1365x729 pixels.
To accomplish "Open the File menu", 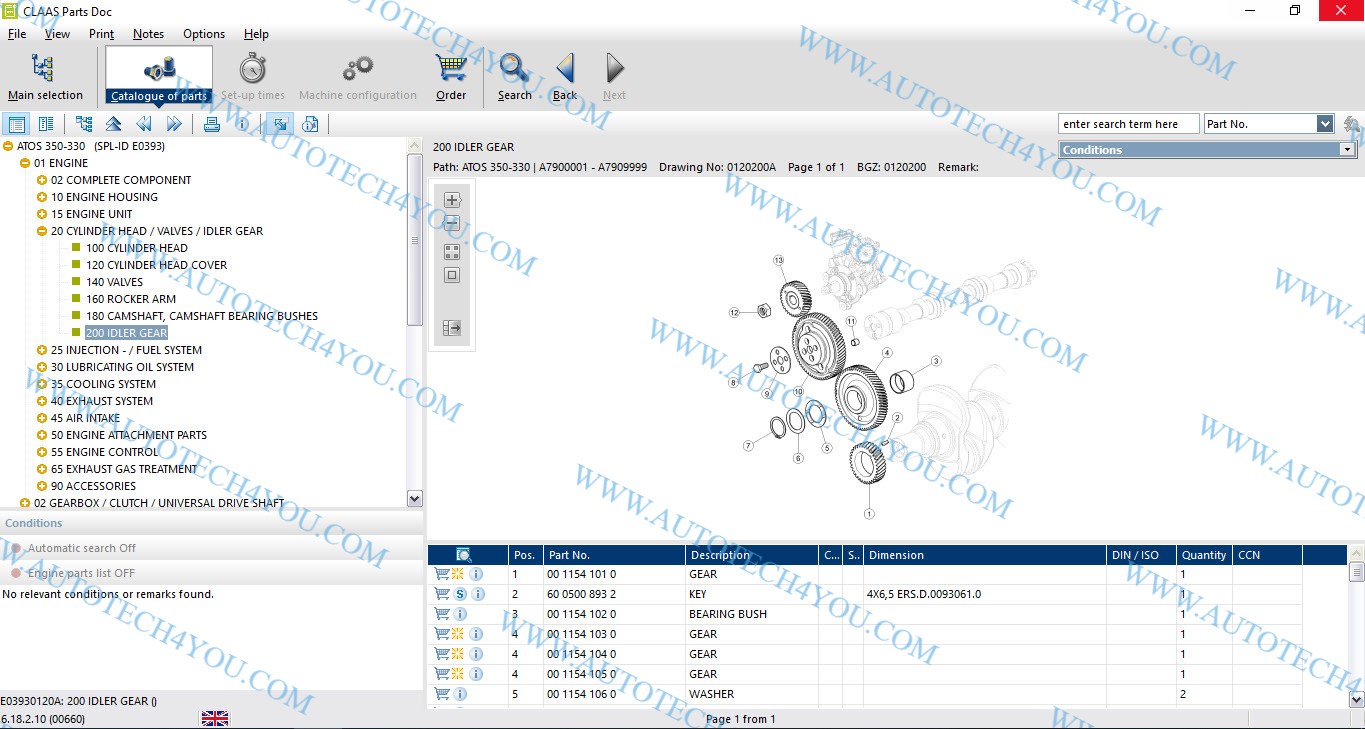I will coord(17,34).
